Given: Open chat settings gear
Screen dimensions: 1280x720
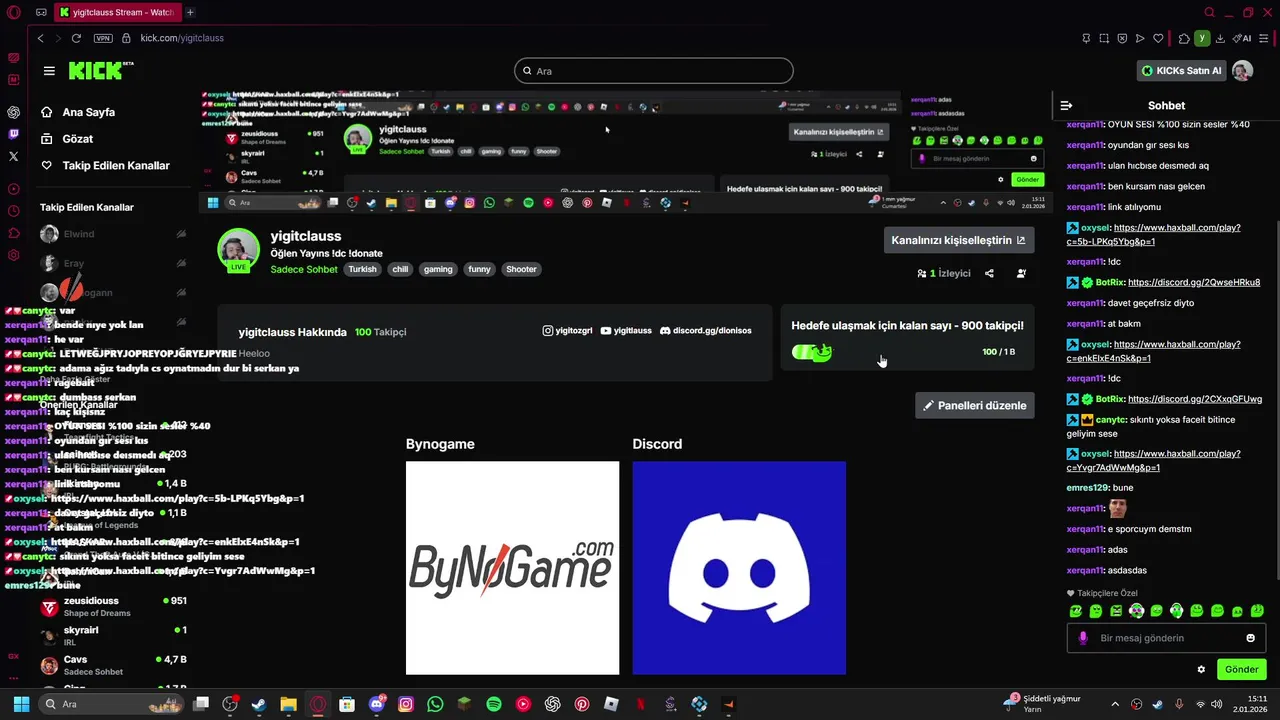Looking at the screenshot, I should (x=1201, y=669).
